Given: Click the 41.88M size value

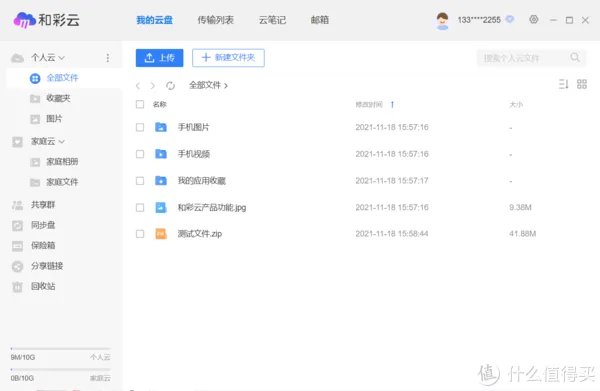Looking at the screenshot, I should coord(522,234).
